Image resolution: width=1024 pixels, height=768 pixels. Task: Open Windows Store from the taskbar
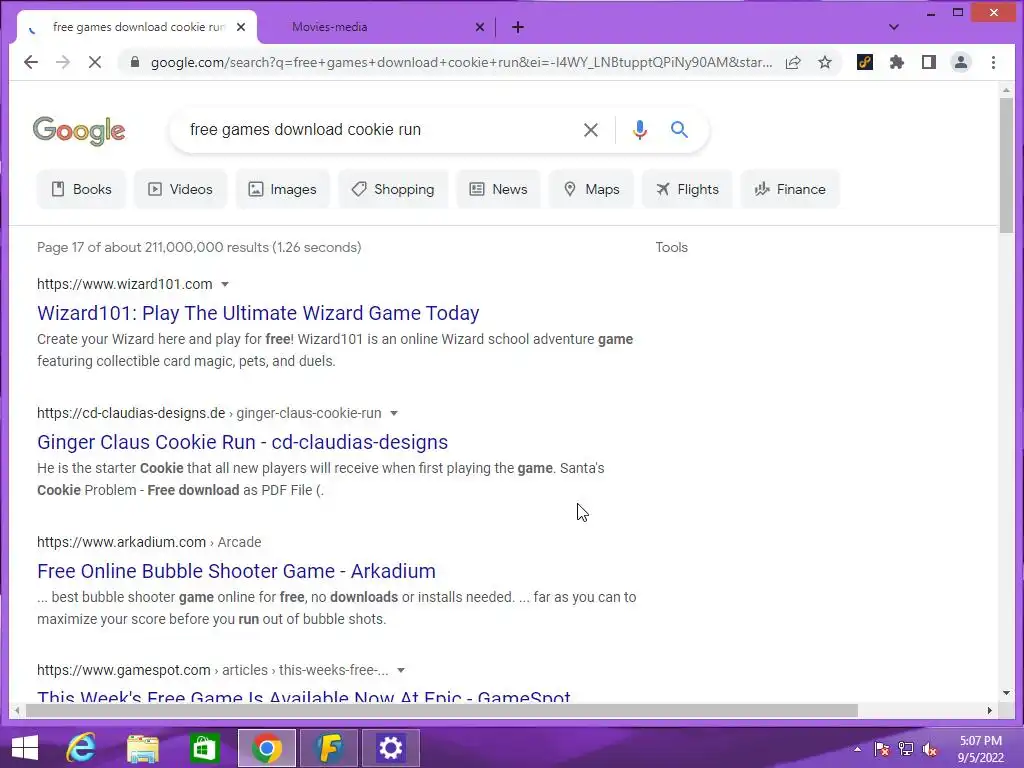click(204, 748)
